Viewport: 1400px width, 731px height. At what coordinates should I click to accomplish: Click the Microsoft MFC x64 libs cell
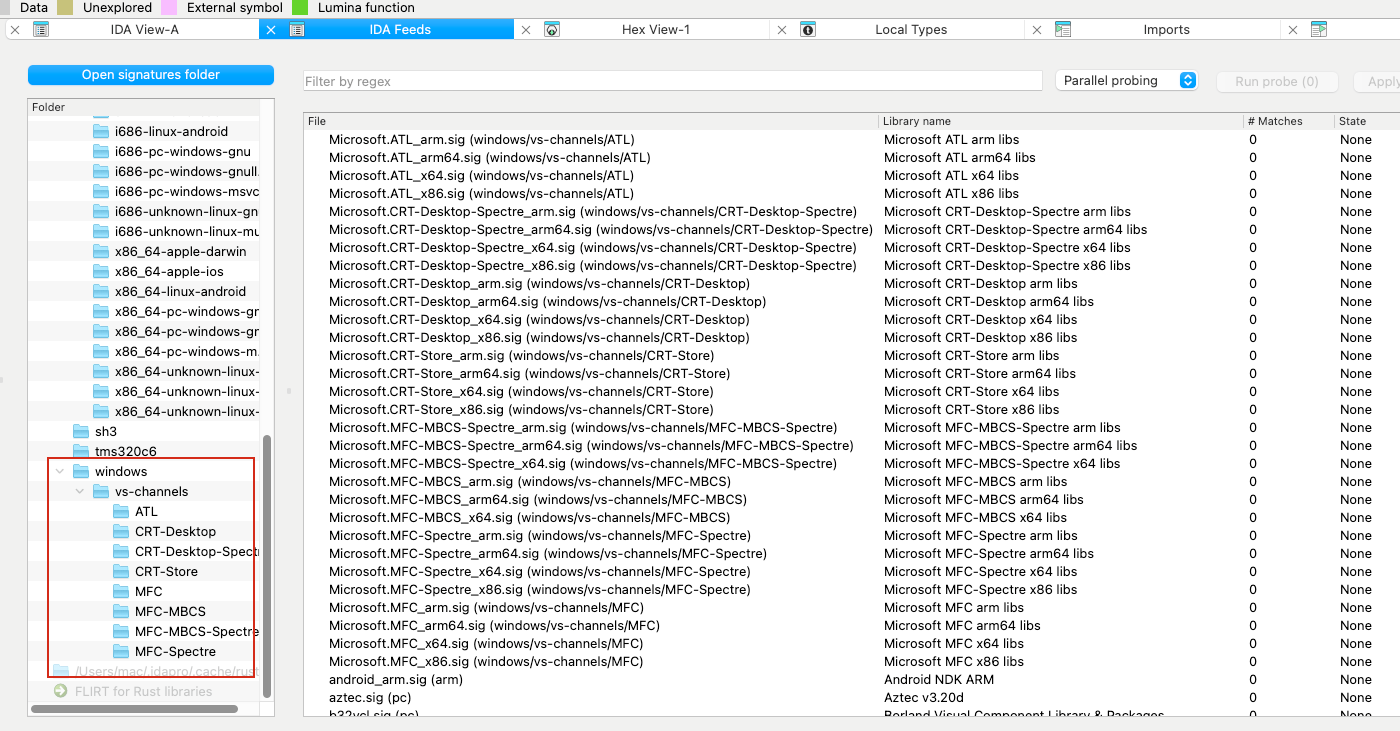click(954, 644)
